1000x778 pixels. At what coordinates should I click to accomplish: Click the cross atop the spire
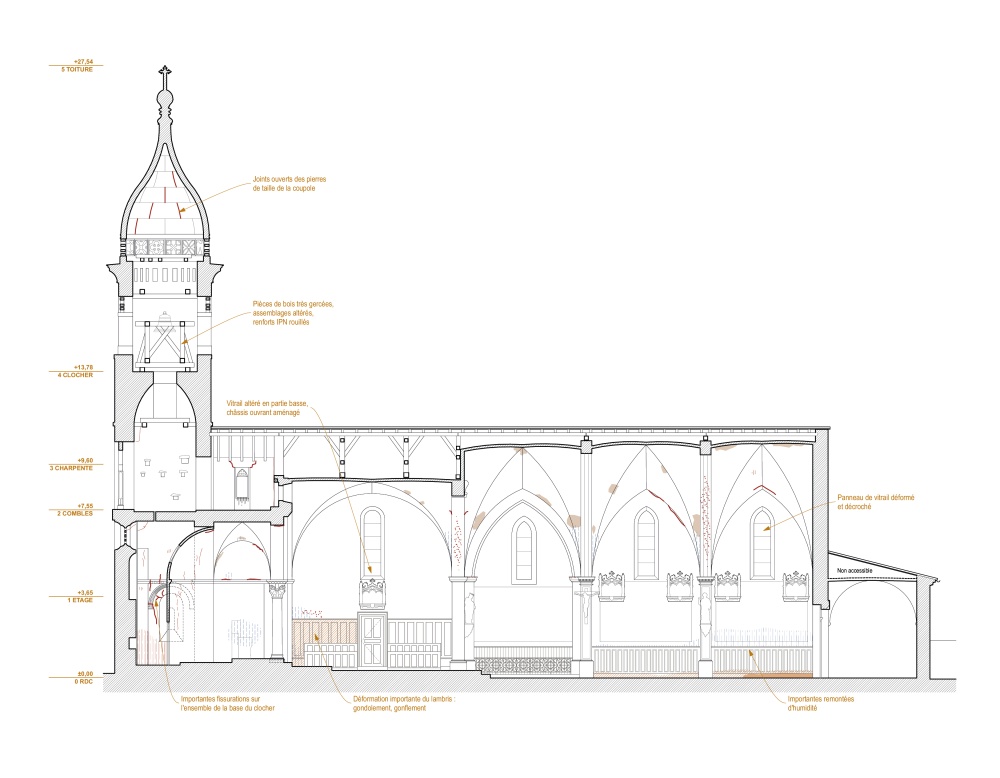pos(165,75)
